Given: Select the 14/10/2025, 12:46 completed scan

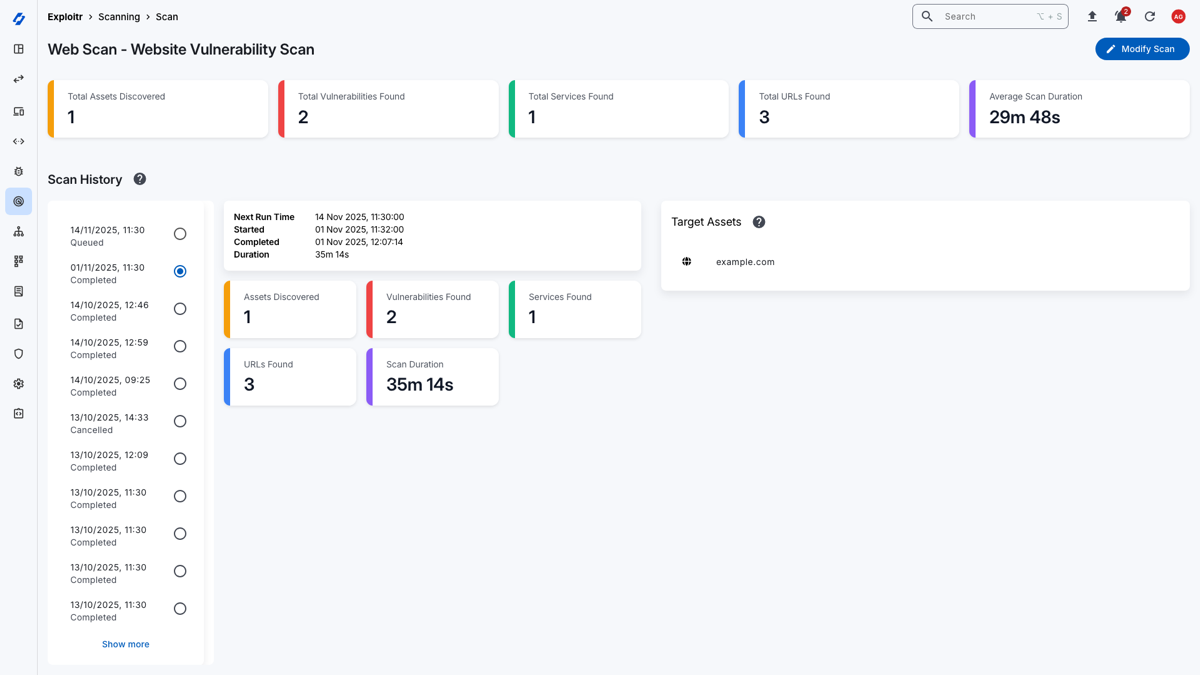Looking at the screenshot, I should point(180,309).
